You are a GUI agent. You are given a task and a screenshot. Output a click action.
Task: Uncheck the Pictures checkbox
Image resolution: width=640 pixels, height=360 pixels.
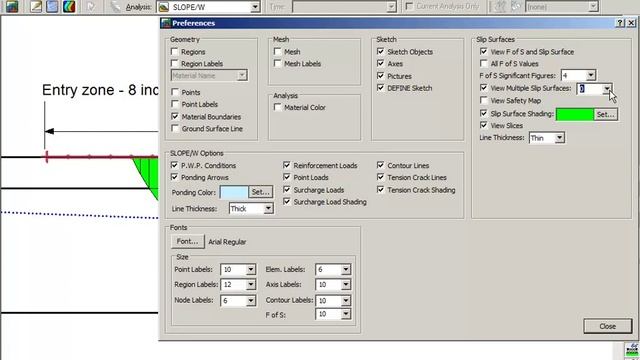click(x=380, y=76)
